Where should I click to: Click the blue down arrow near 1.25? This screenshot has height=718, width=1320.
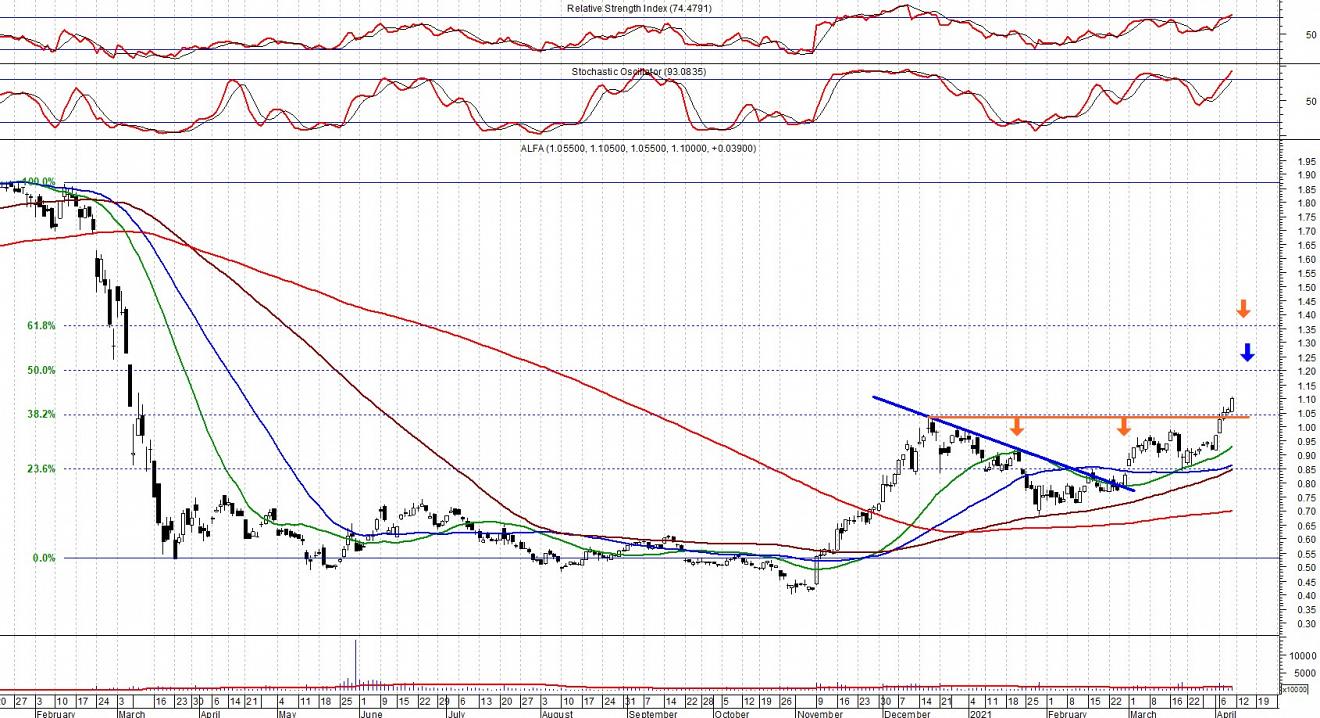pos(1247,352)
